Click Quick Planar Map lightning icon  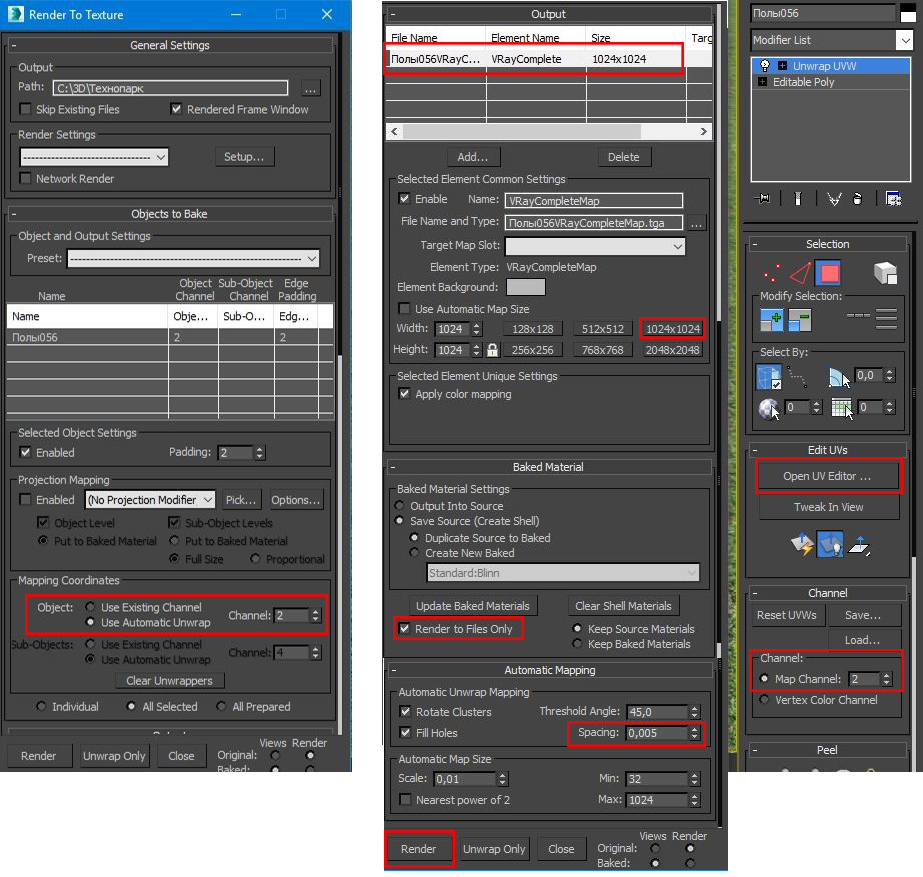(802, 544)
